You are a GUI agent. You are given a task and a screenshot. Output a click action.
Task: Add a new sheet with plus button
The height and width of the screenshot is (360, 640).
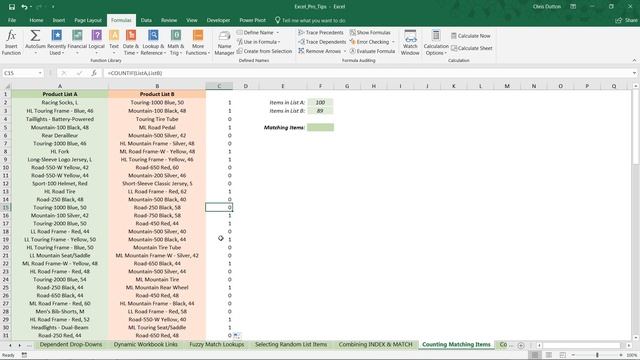click(521, 345)
